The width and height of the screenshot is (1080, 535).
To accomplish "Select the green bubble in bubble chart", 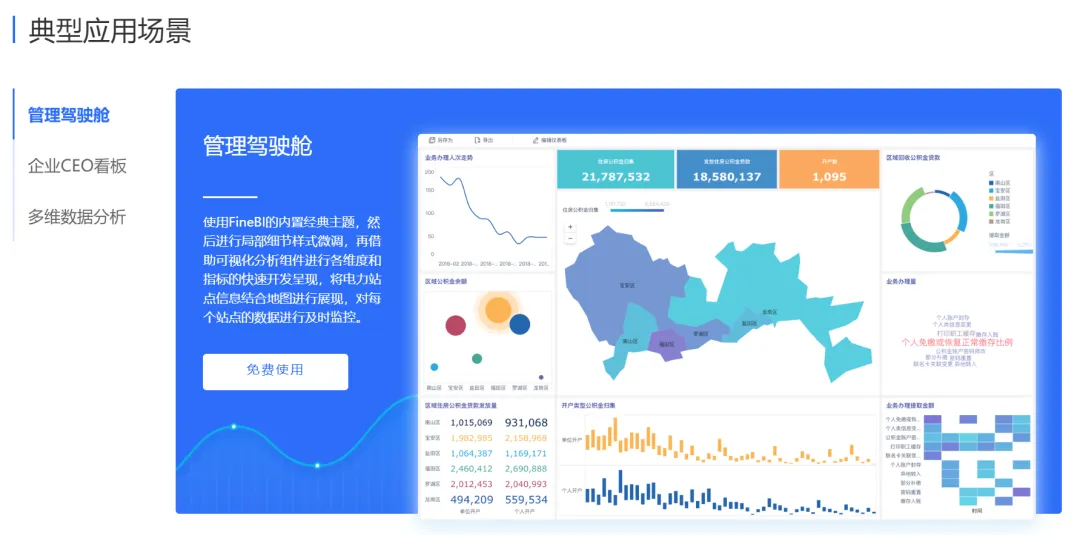I will point(477,359).
